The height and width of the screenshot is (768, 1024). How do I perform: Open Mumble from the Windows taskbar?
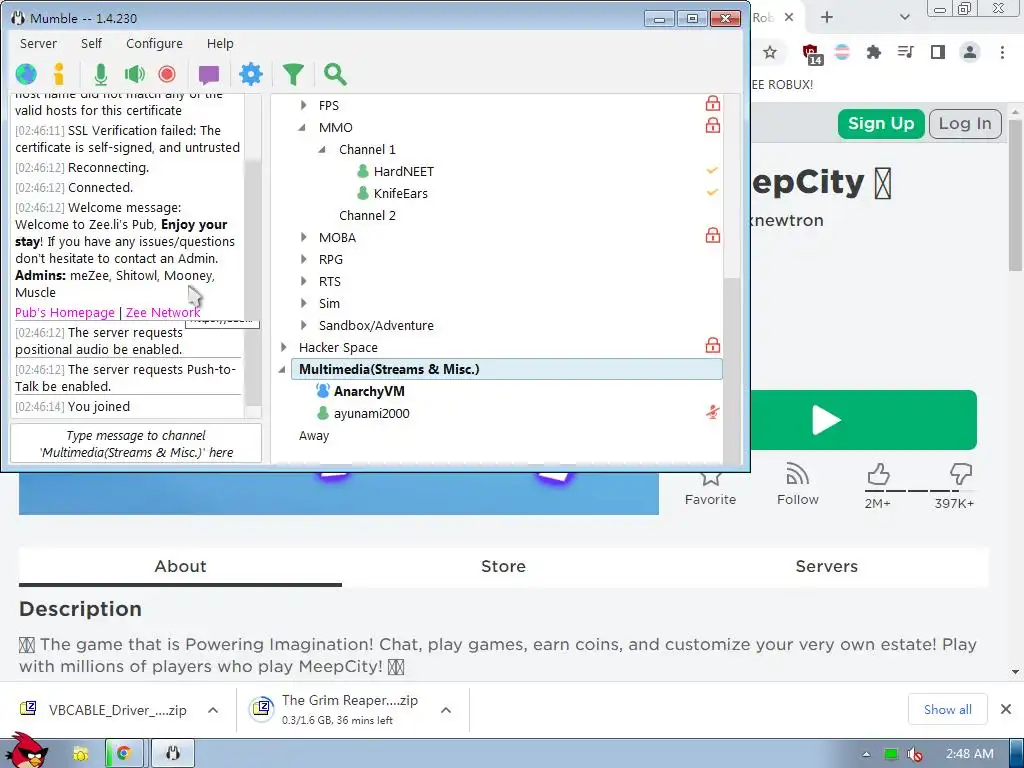pos(173,754)
